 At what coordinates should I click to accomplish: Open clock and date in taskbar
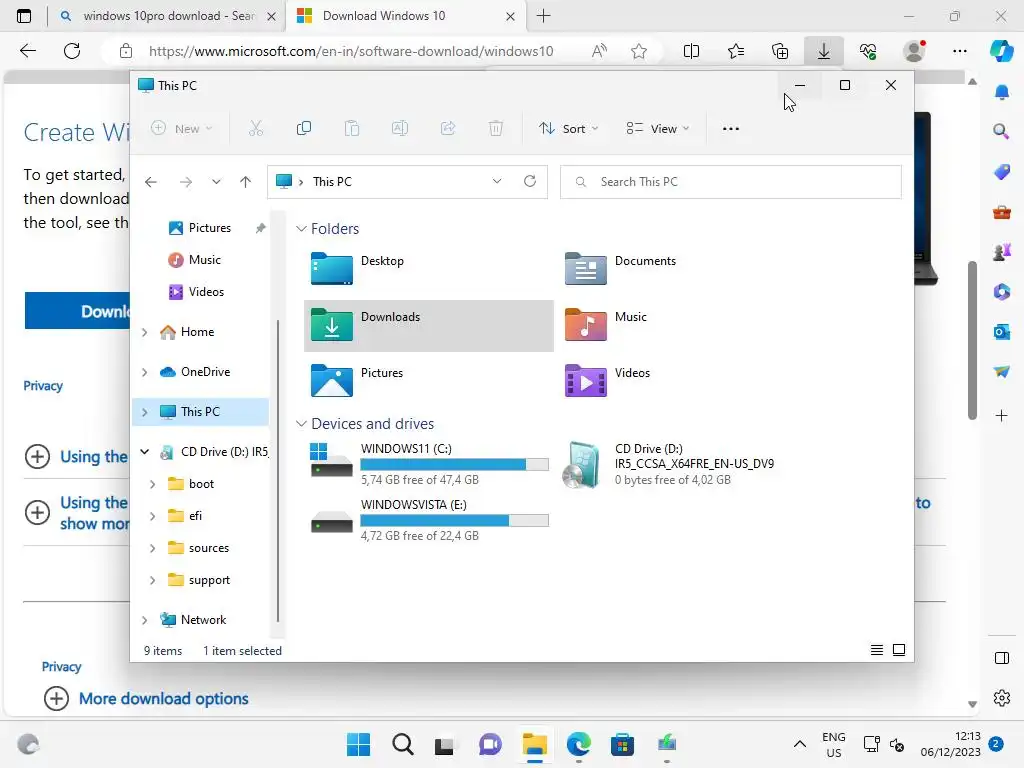coord(951,744)
